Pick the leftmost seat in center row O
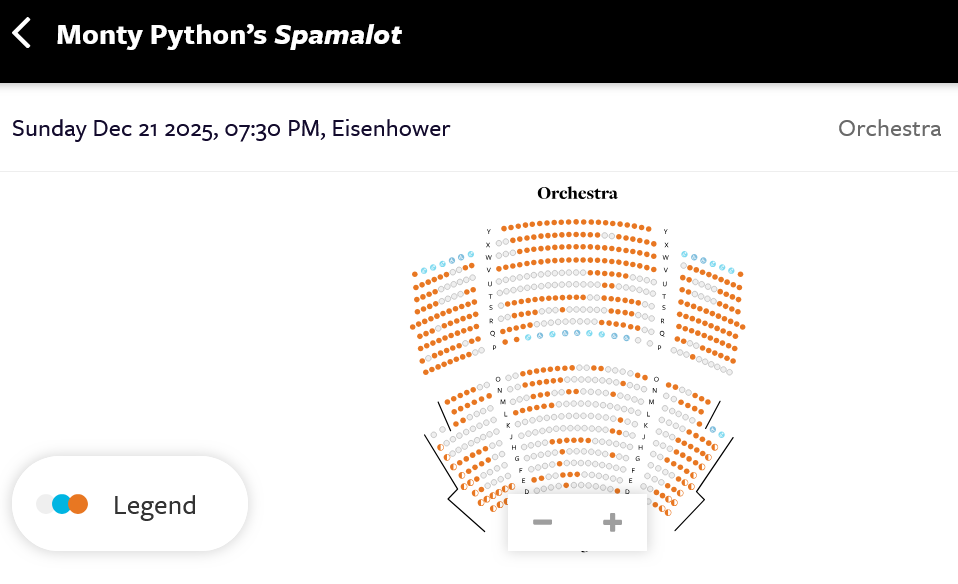This screenshot has height=584, width=958. pos(508,378)
